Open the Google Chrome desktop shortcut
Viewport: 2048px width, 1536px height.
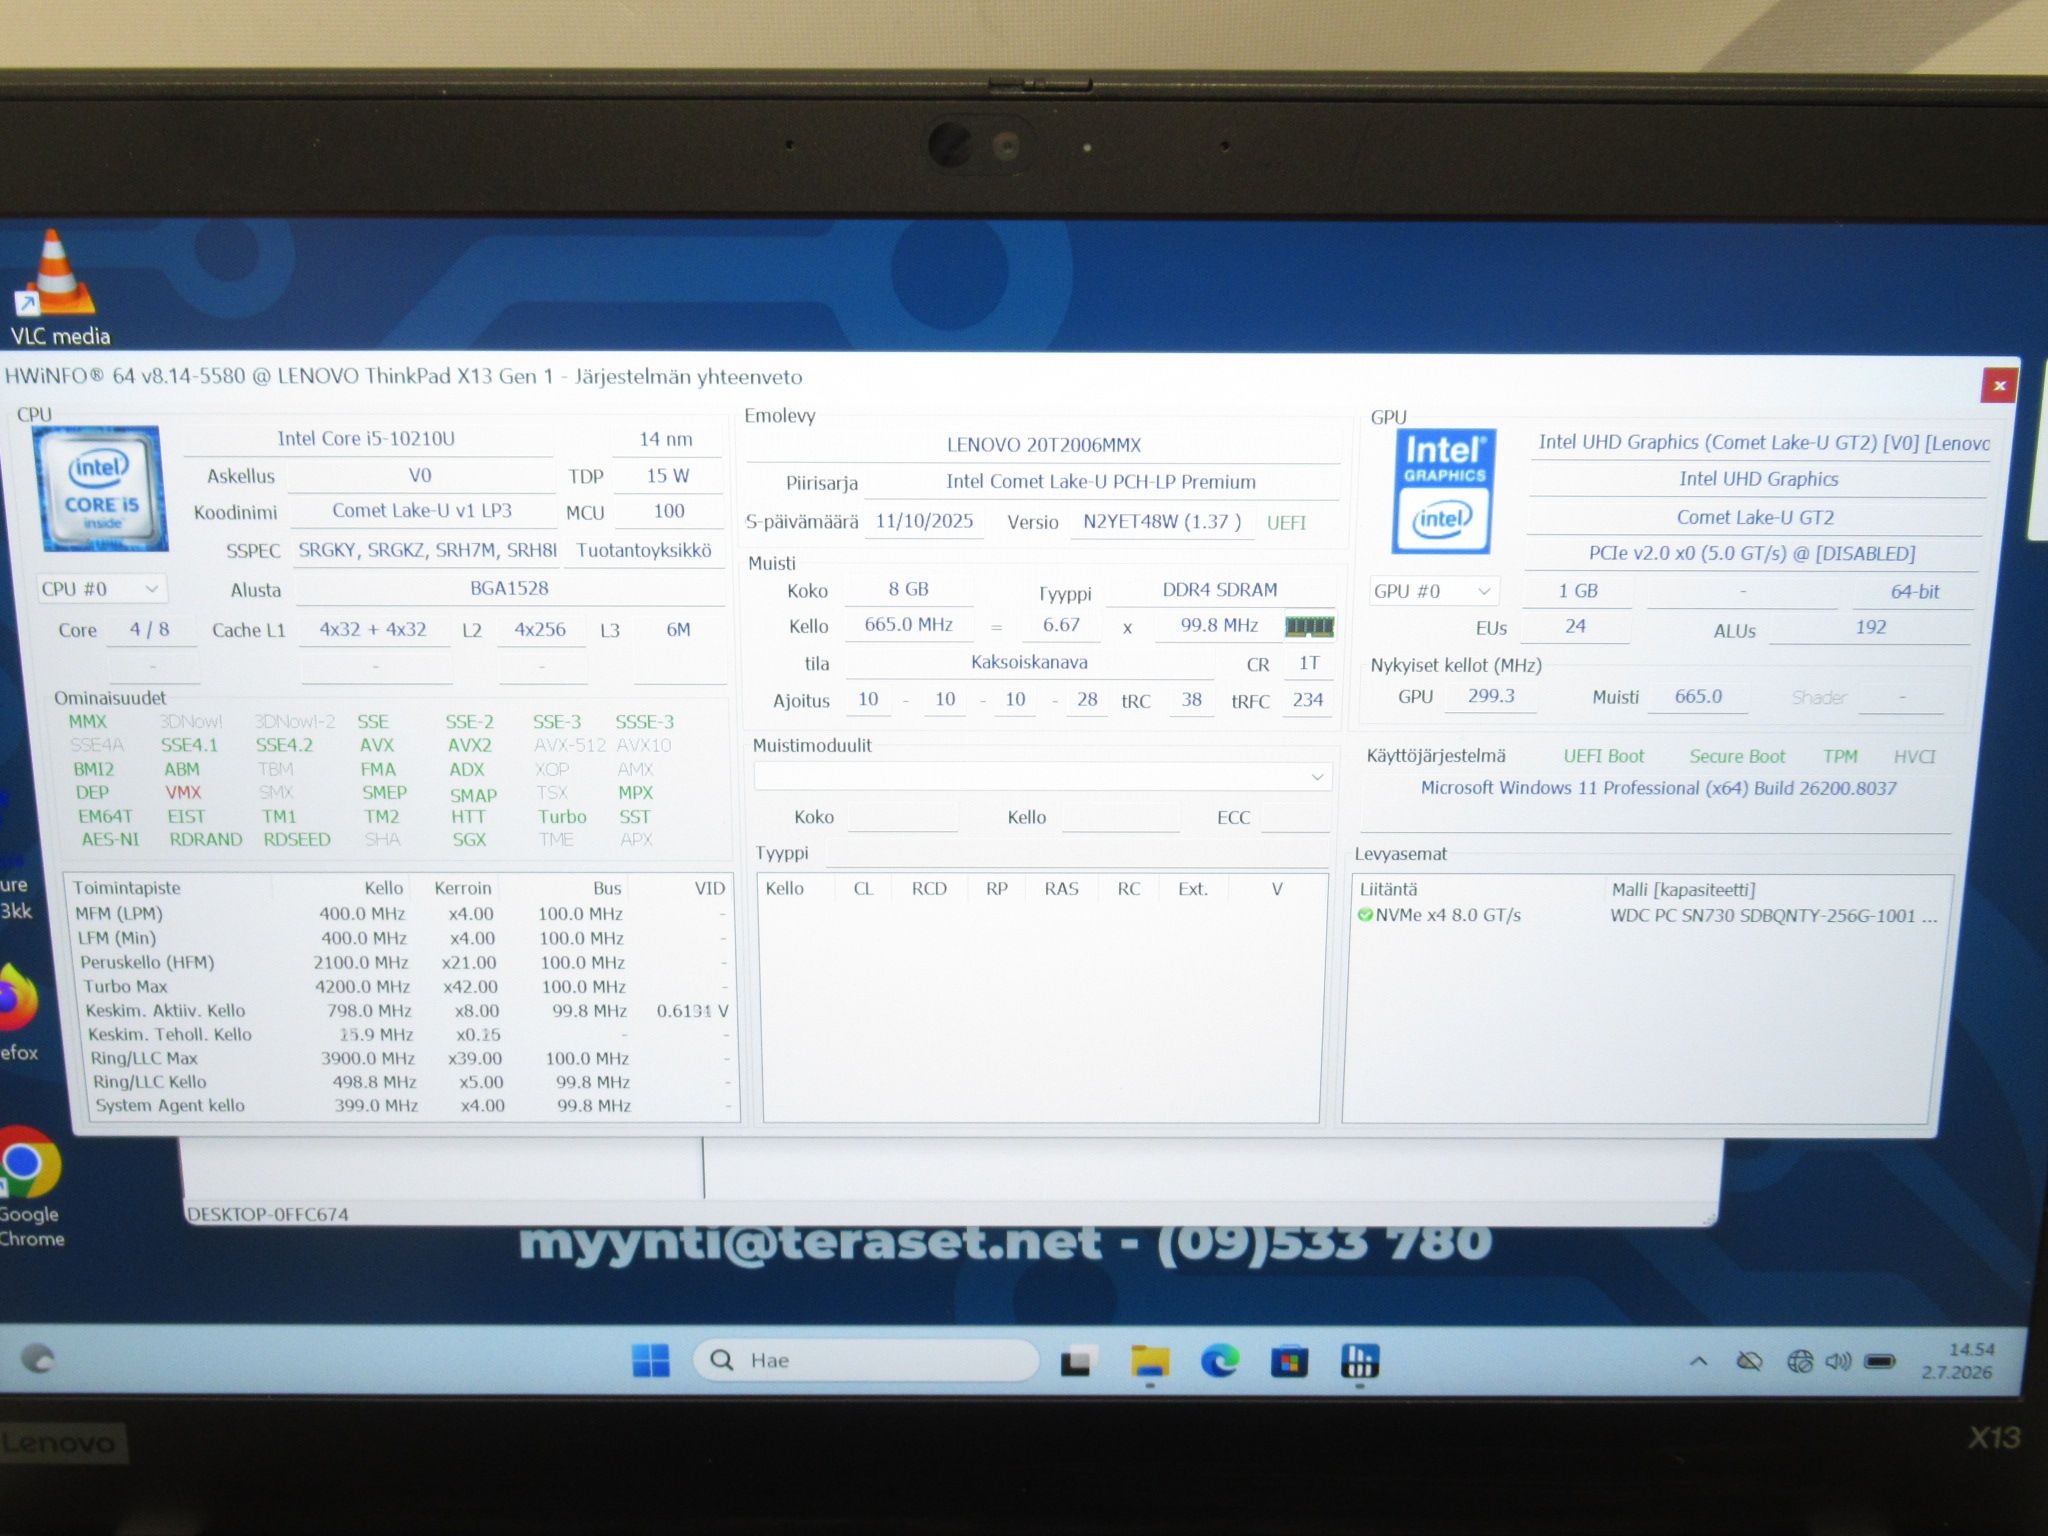click(x=30, y=1187)
